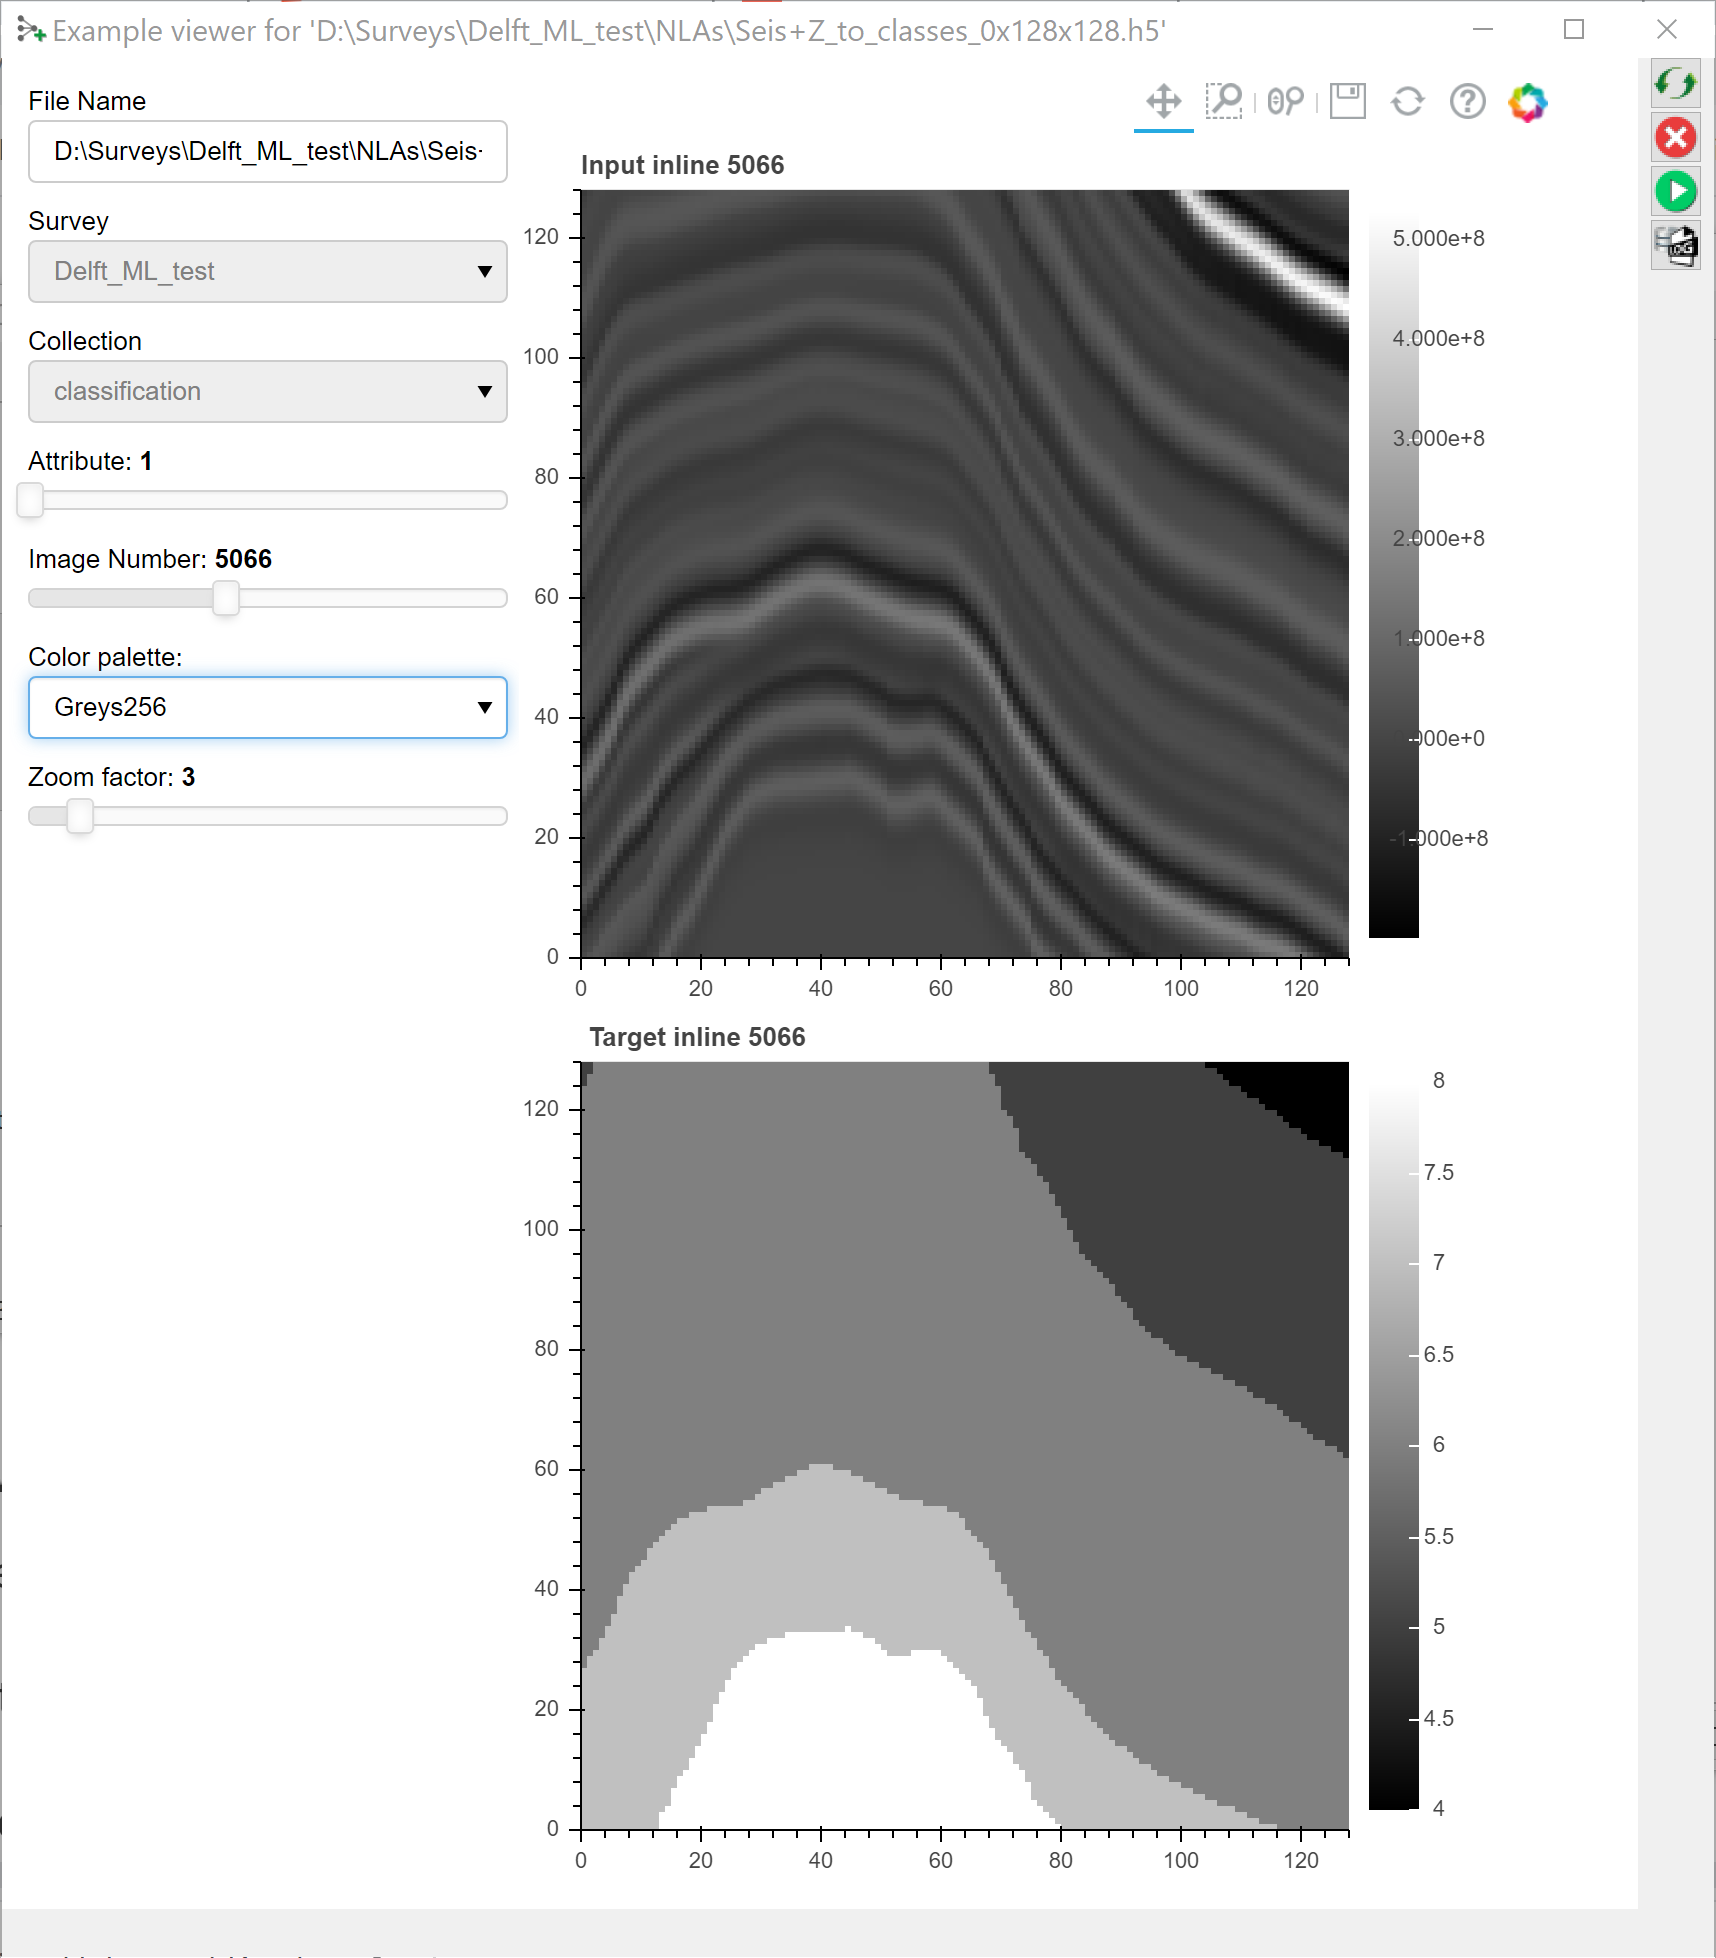Reload data using the green arrows icon
The height and width of the screenshot is (1958, 1716).
click(x=1677, y=85)
